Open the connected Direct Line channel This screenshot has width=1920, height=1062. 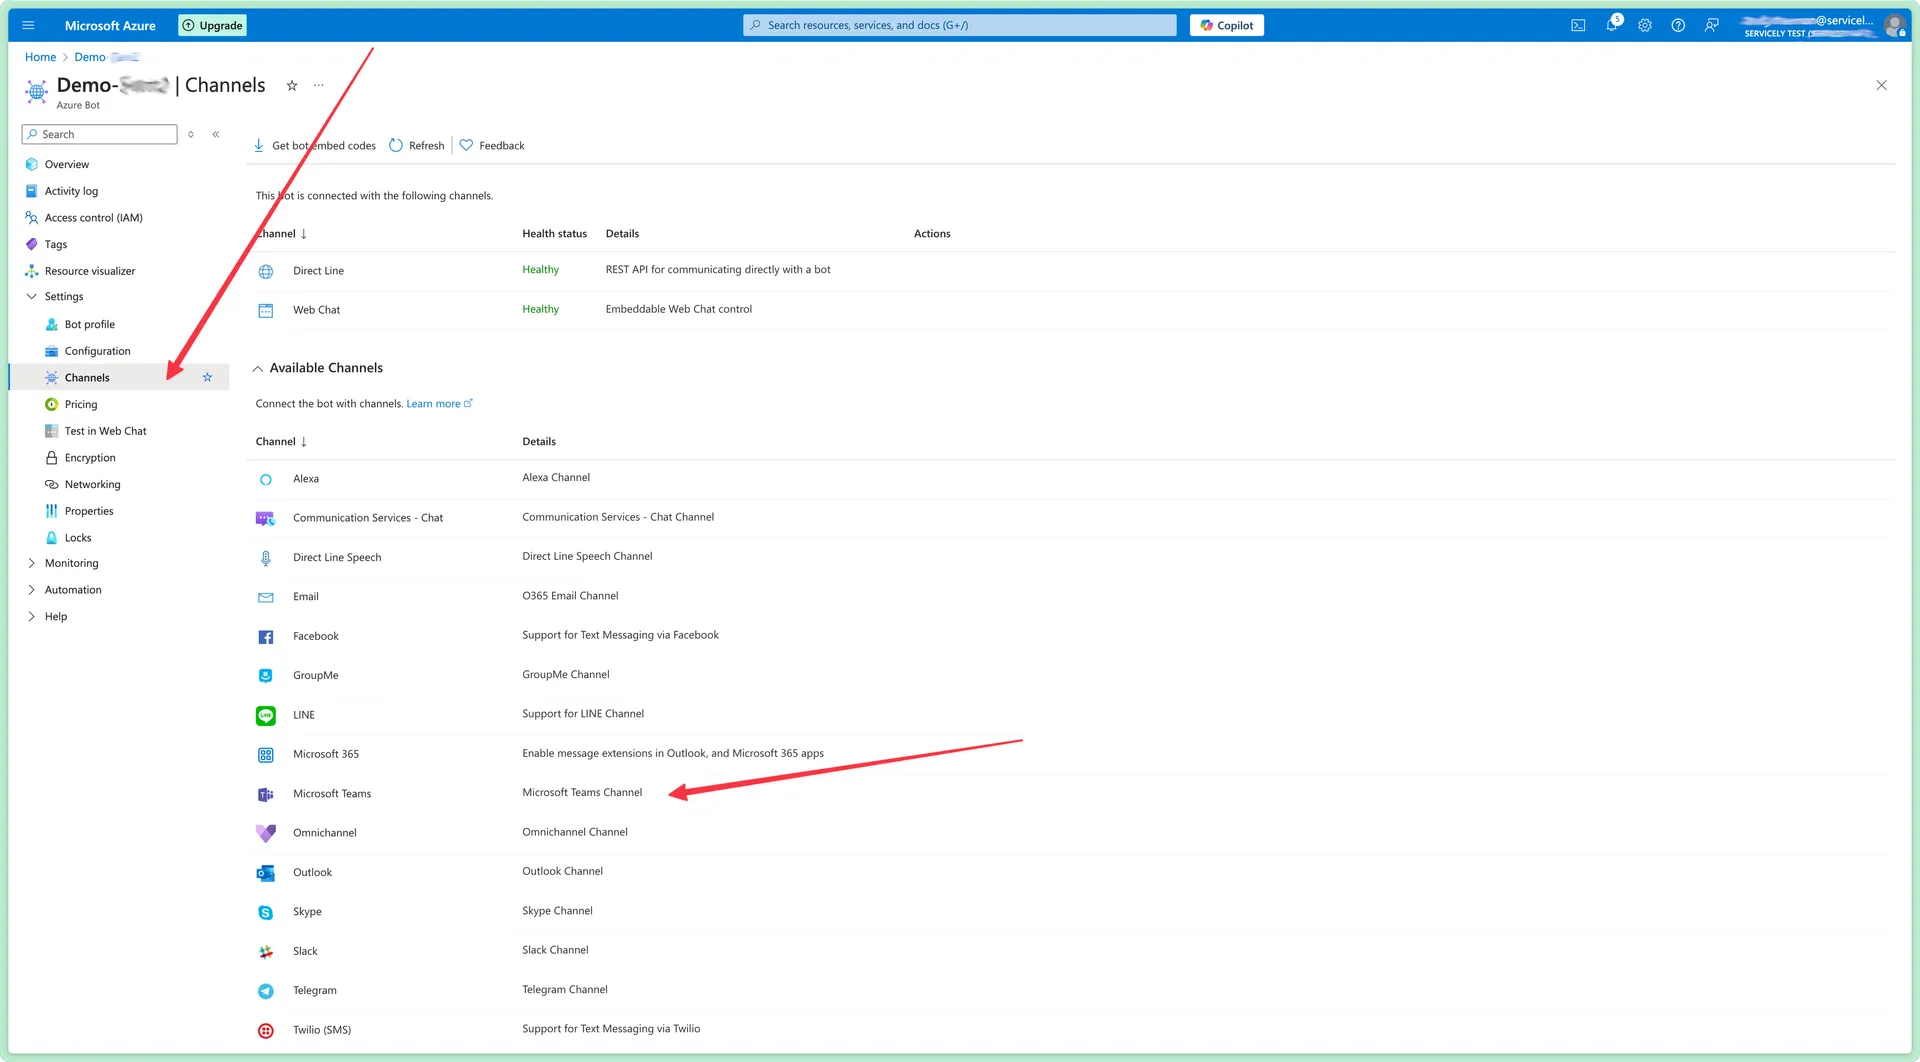(318, 271)
